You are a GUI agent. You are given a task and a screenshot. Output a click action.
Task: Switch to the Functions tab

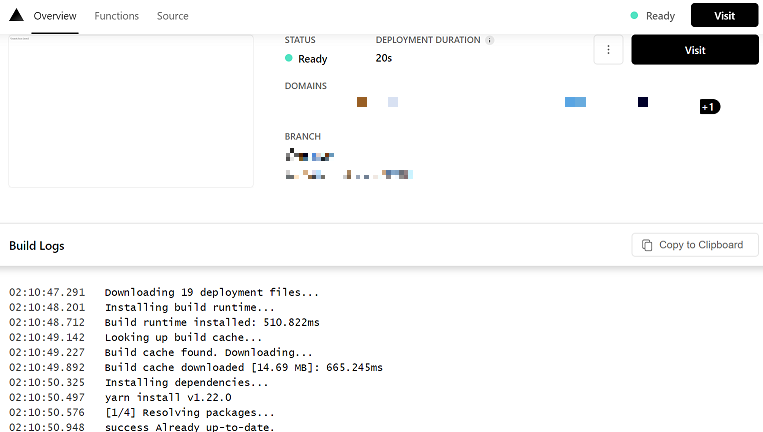tap(116, 16)
